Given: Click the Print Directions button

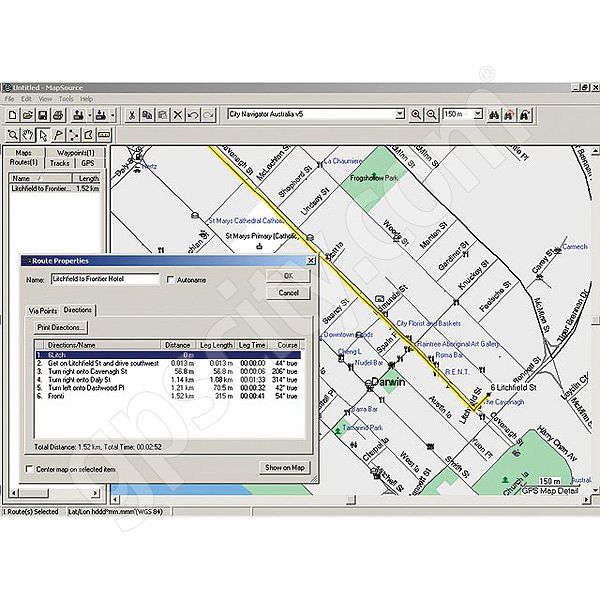Looking at the screenshot, I should [62, 327].
